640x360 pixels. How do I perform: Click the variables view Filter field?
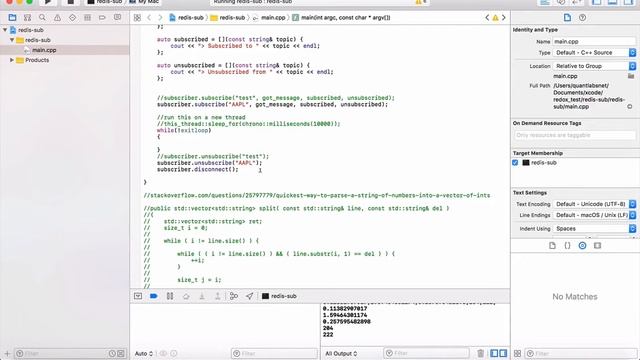(274, 353)
